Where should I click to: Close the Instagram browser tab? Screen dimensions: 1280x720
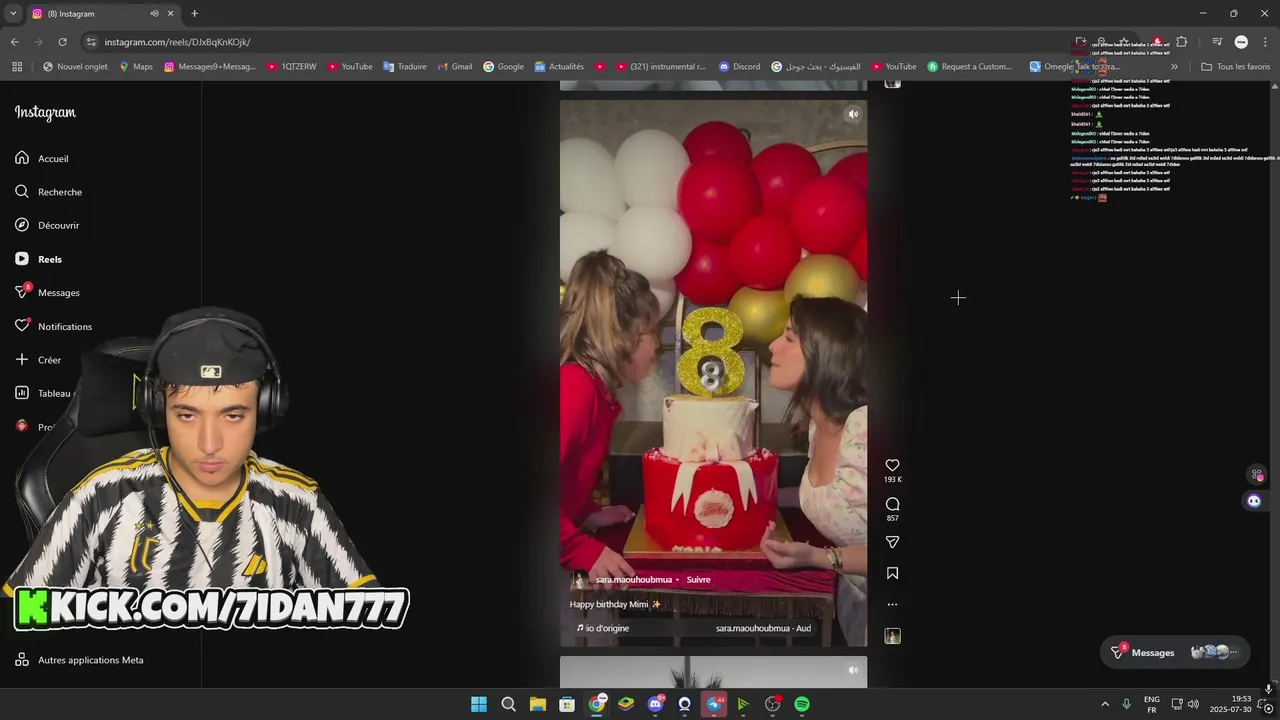(x=170, y=13)
